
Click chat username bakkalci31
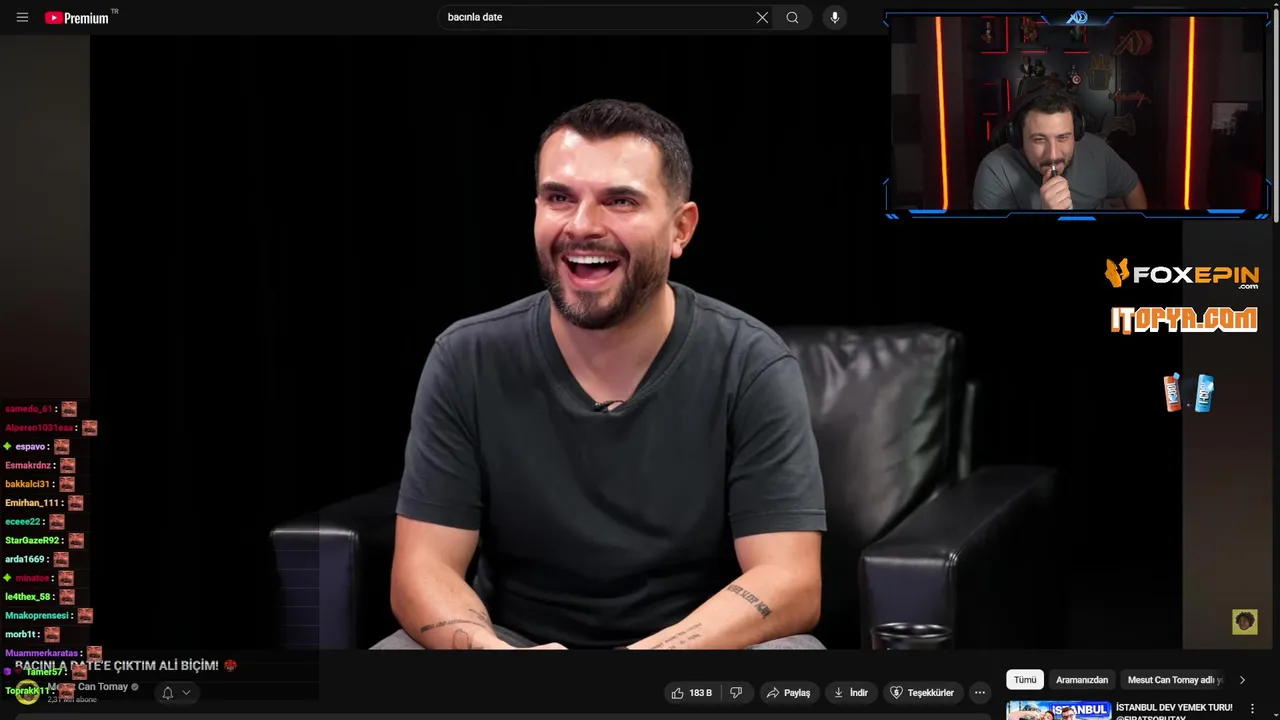[x=27, y=484]
